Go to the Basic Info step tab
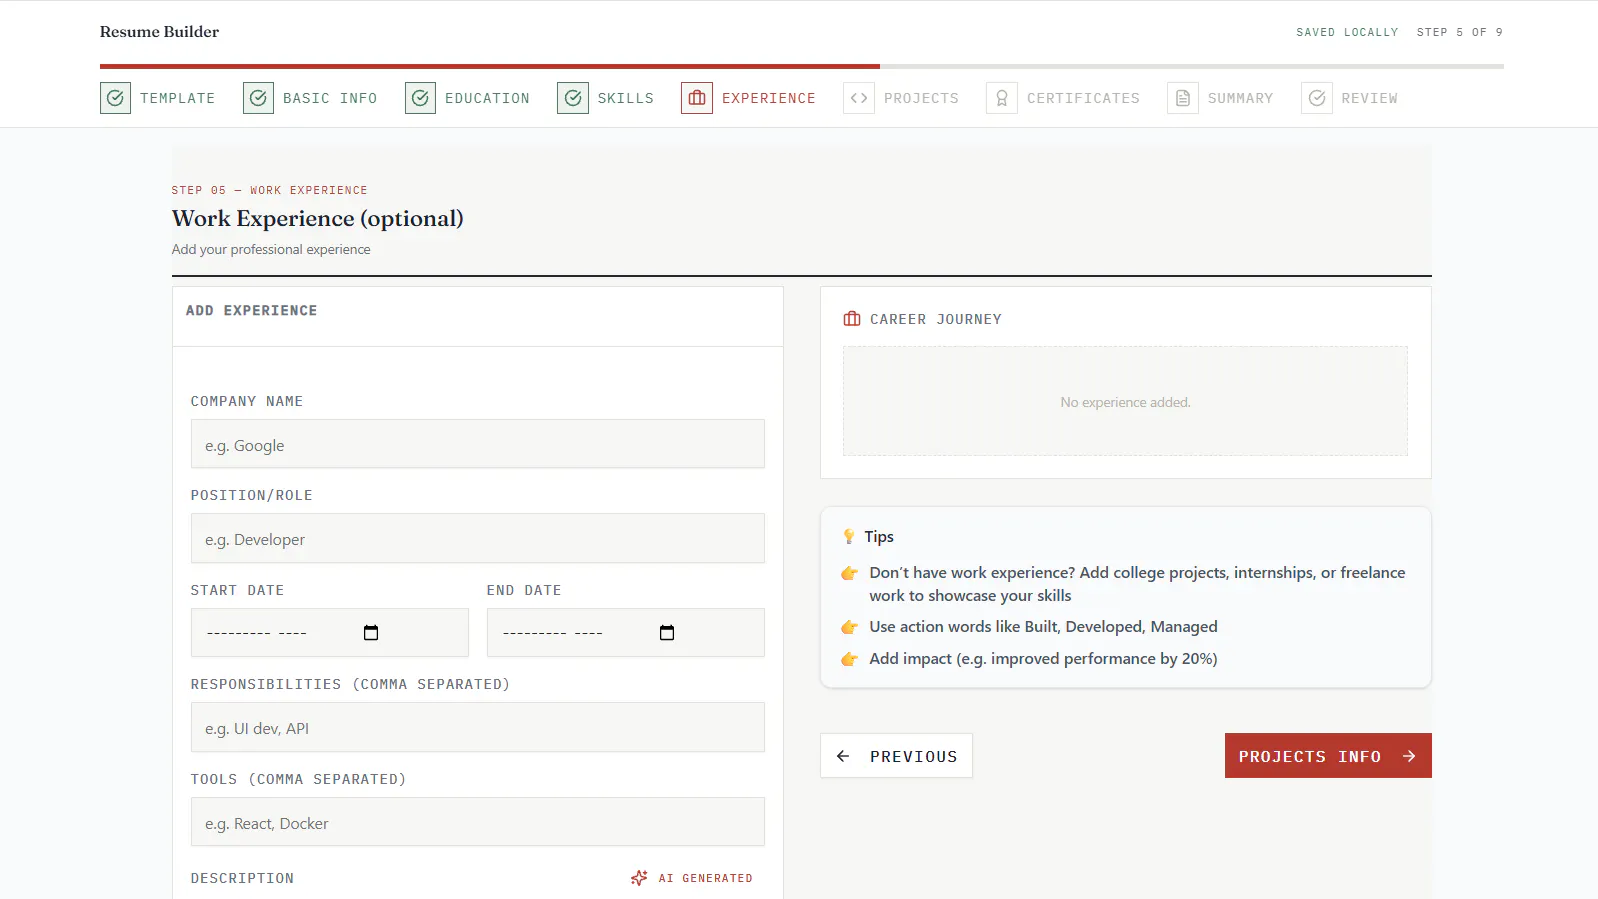Screen dimensions: 1598x899 pos(310,98)
